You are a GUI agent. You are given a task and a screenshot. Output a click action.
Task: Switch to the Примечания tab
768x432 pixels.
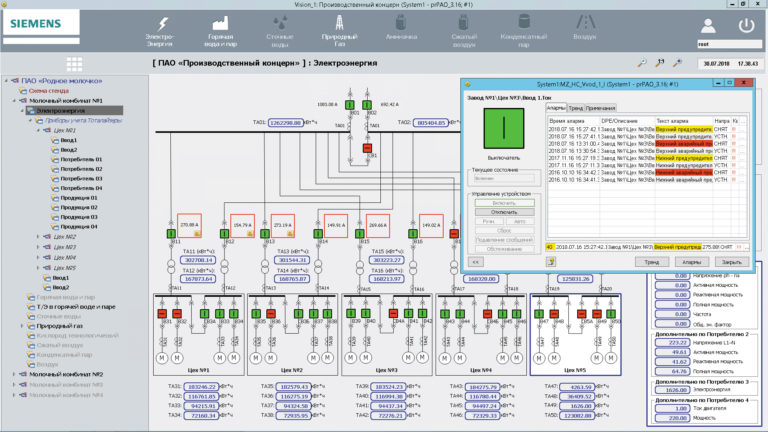click(x=600, y=108)
